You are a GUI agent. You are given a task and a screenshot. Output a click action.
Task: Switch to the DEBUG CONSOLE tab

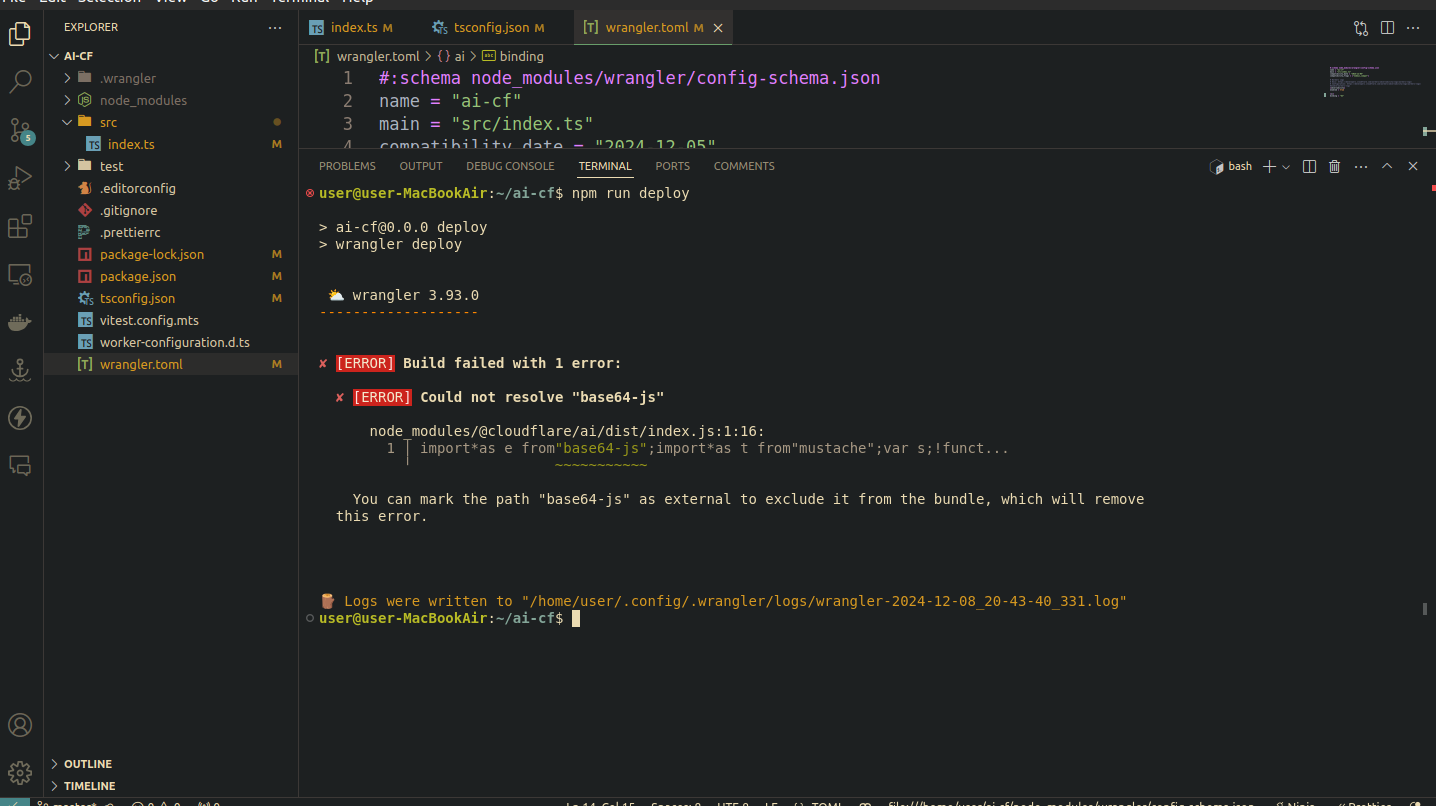pyautogui.click(x=510, y=166)
